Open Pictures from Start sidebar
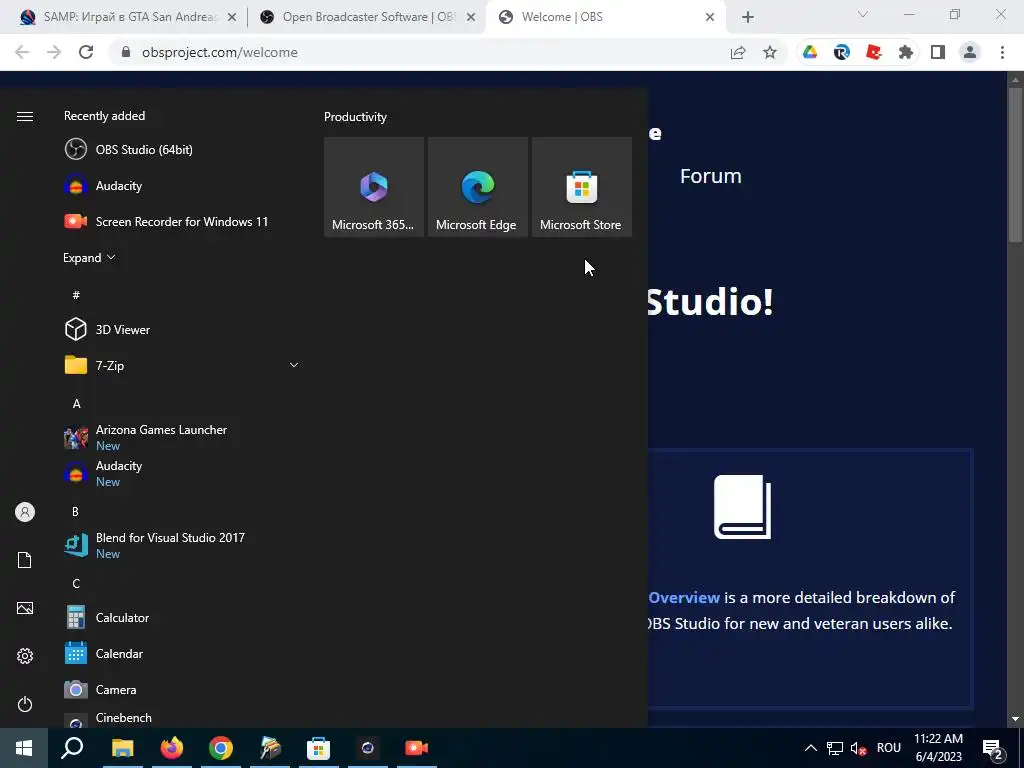1024x768 pixels. pos(25,608)
